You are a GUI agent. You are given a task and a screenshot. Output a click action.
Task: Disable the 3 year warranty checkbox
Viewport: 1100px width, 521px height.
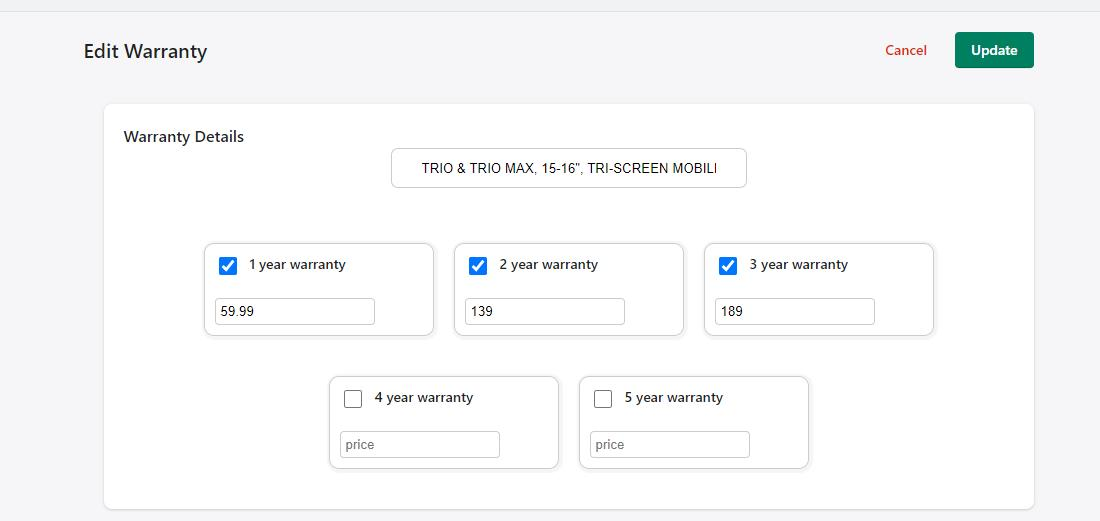728,266
